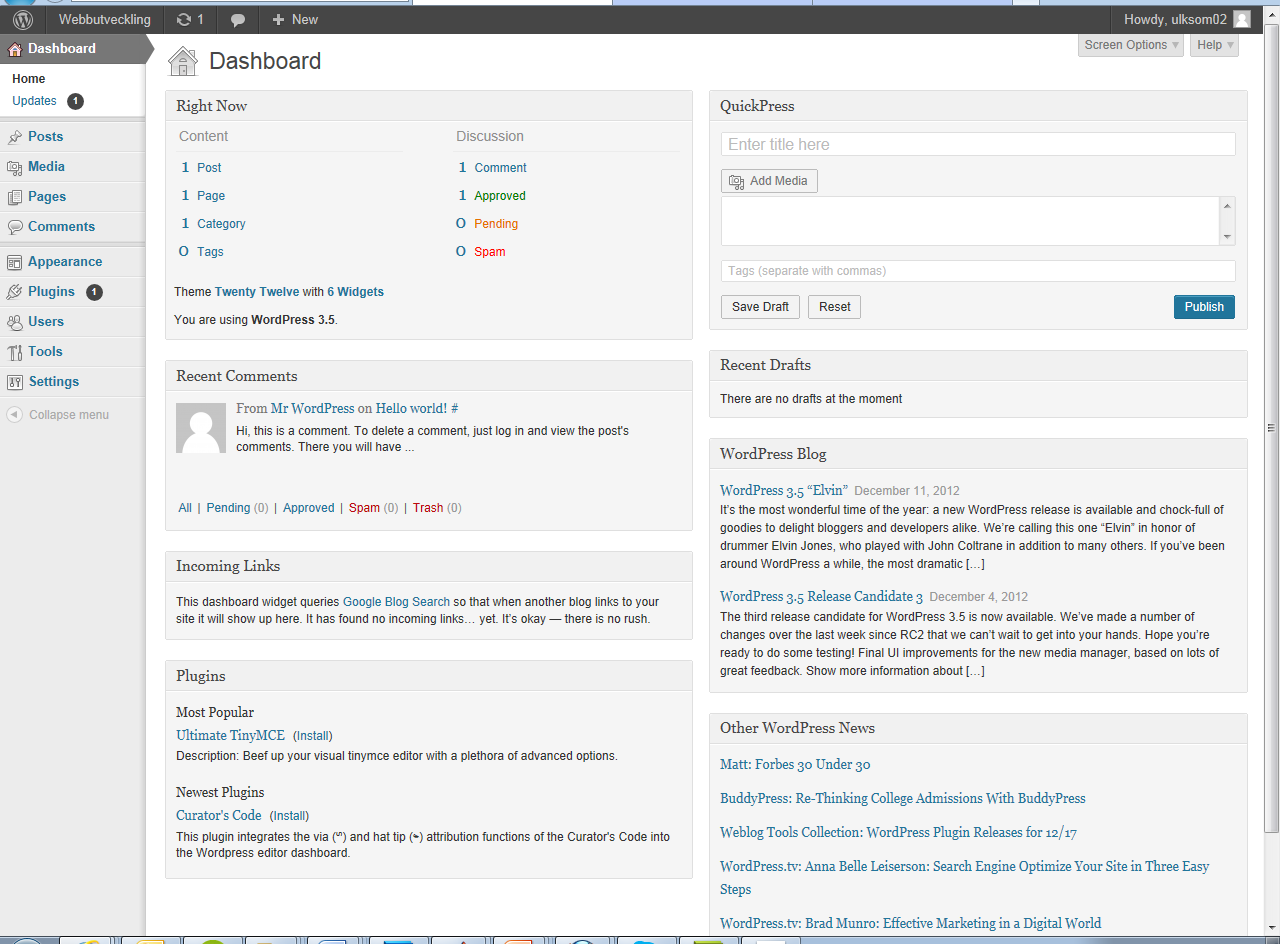Click the Tags input field
This screenshot has width=1280, height=944.
(978, 271)
